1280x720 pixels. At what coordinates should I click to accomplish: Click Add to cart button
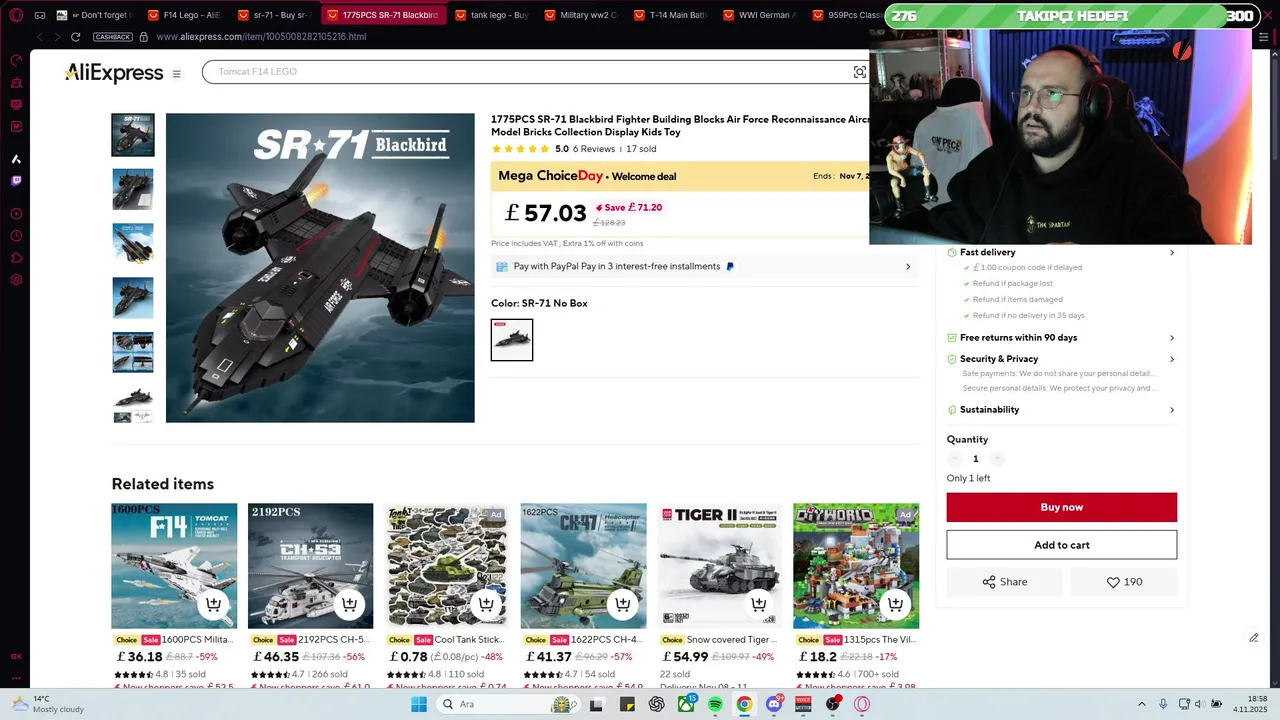point(1061,545)
